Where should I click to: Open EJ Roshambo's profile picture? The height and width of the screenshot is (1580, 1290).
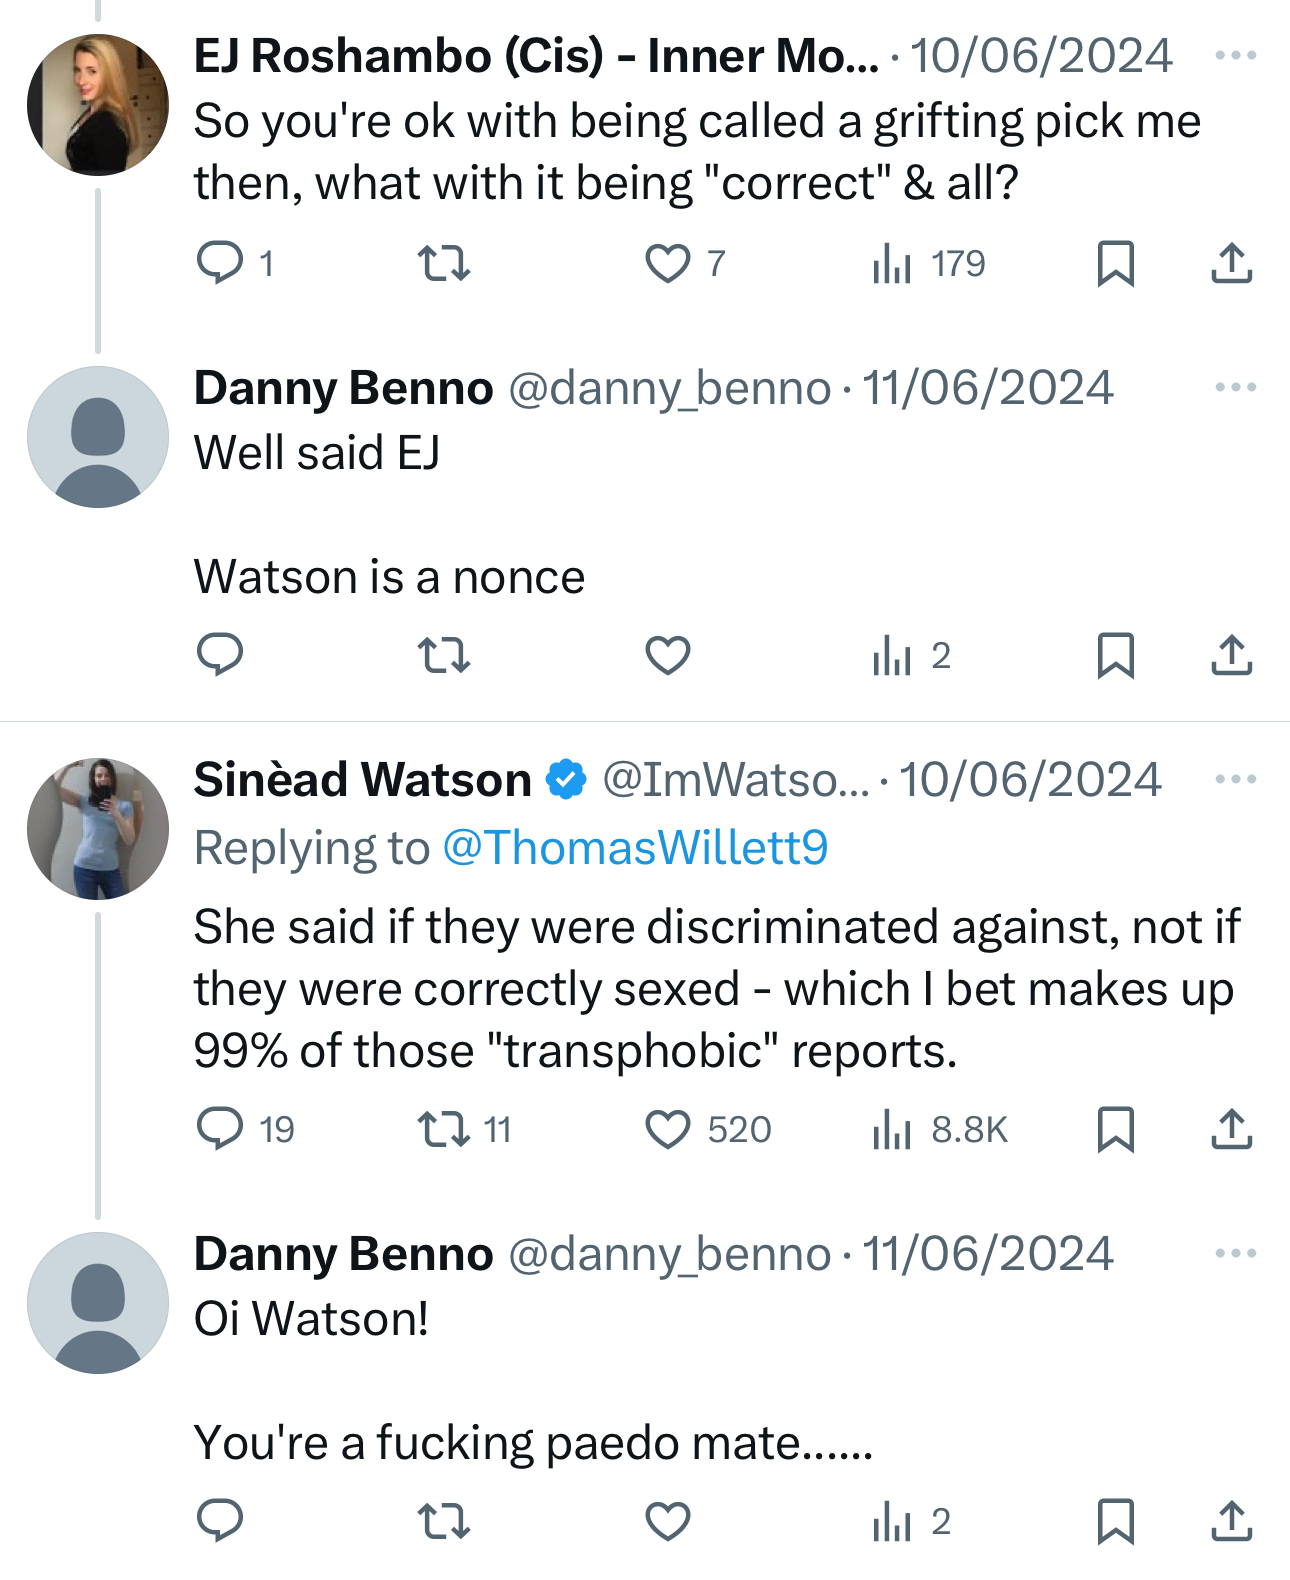coord(98,105)
